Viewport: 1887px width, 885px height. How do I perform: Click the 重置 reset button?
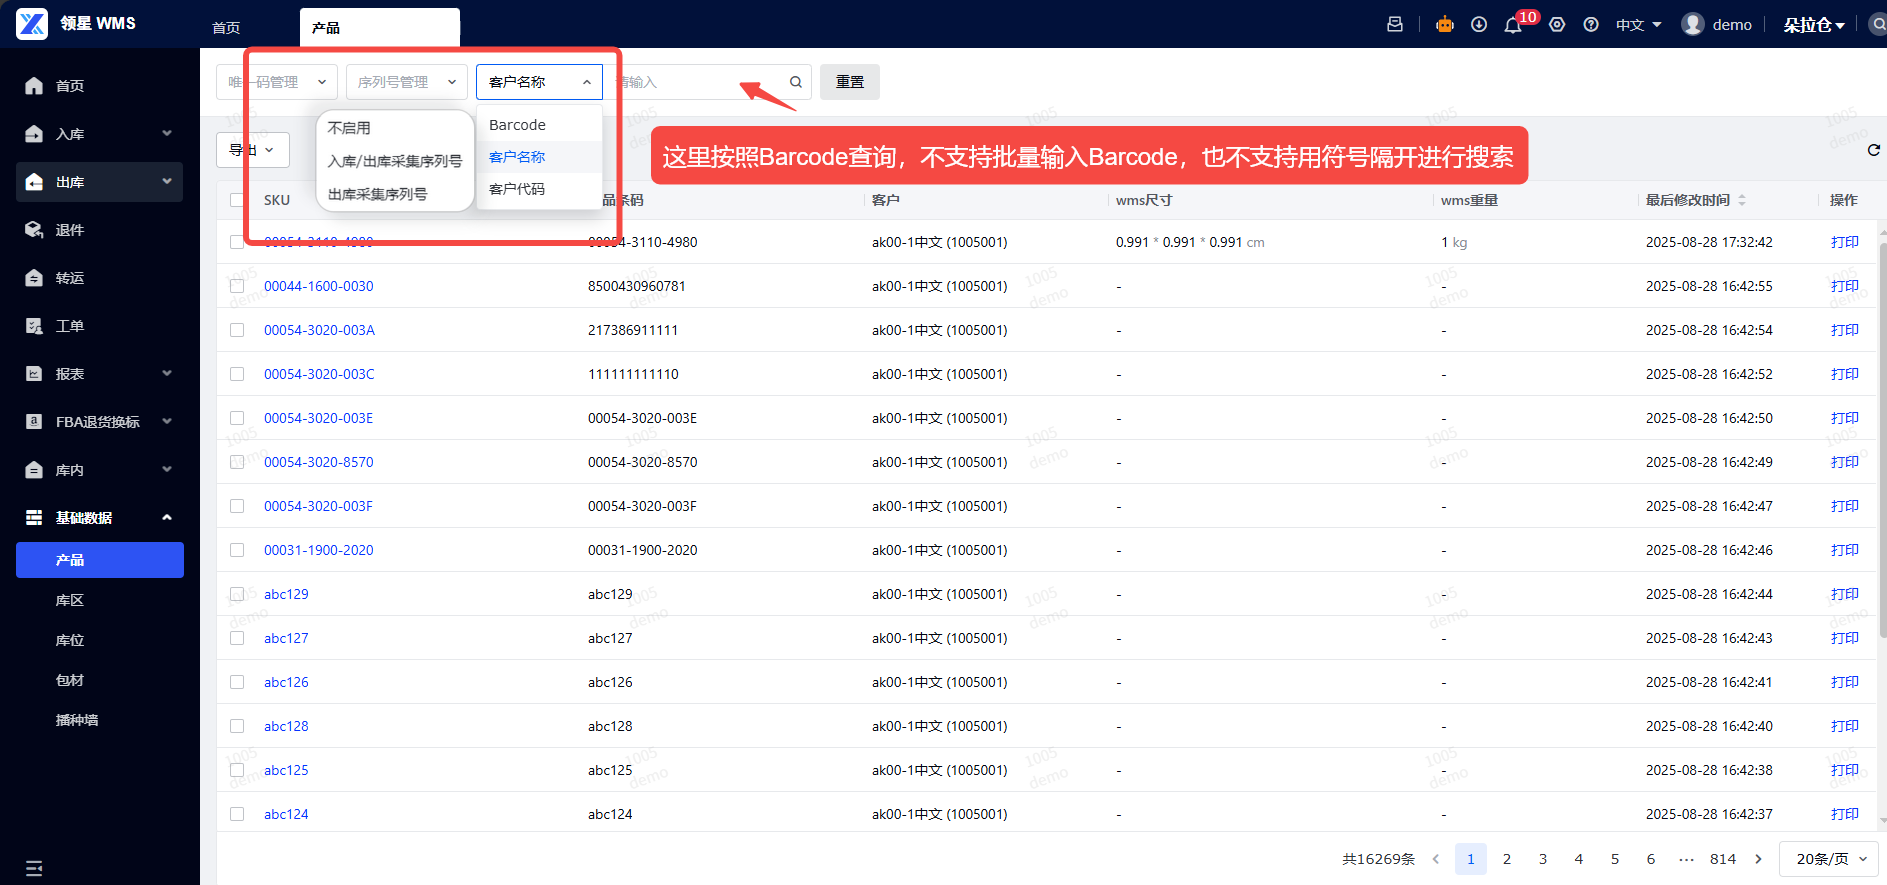pos(850,82)
